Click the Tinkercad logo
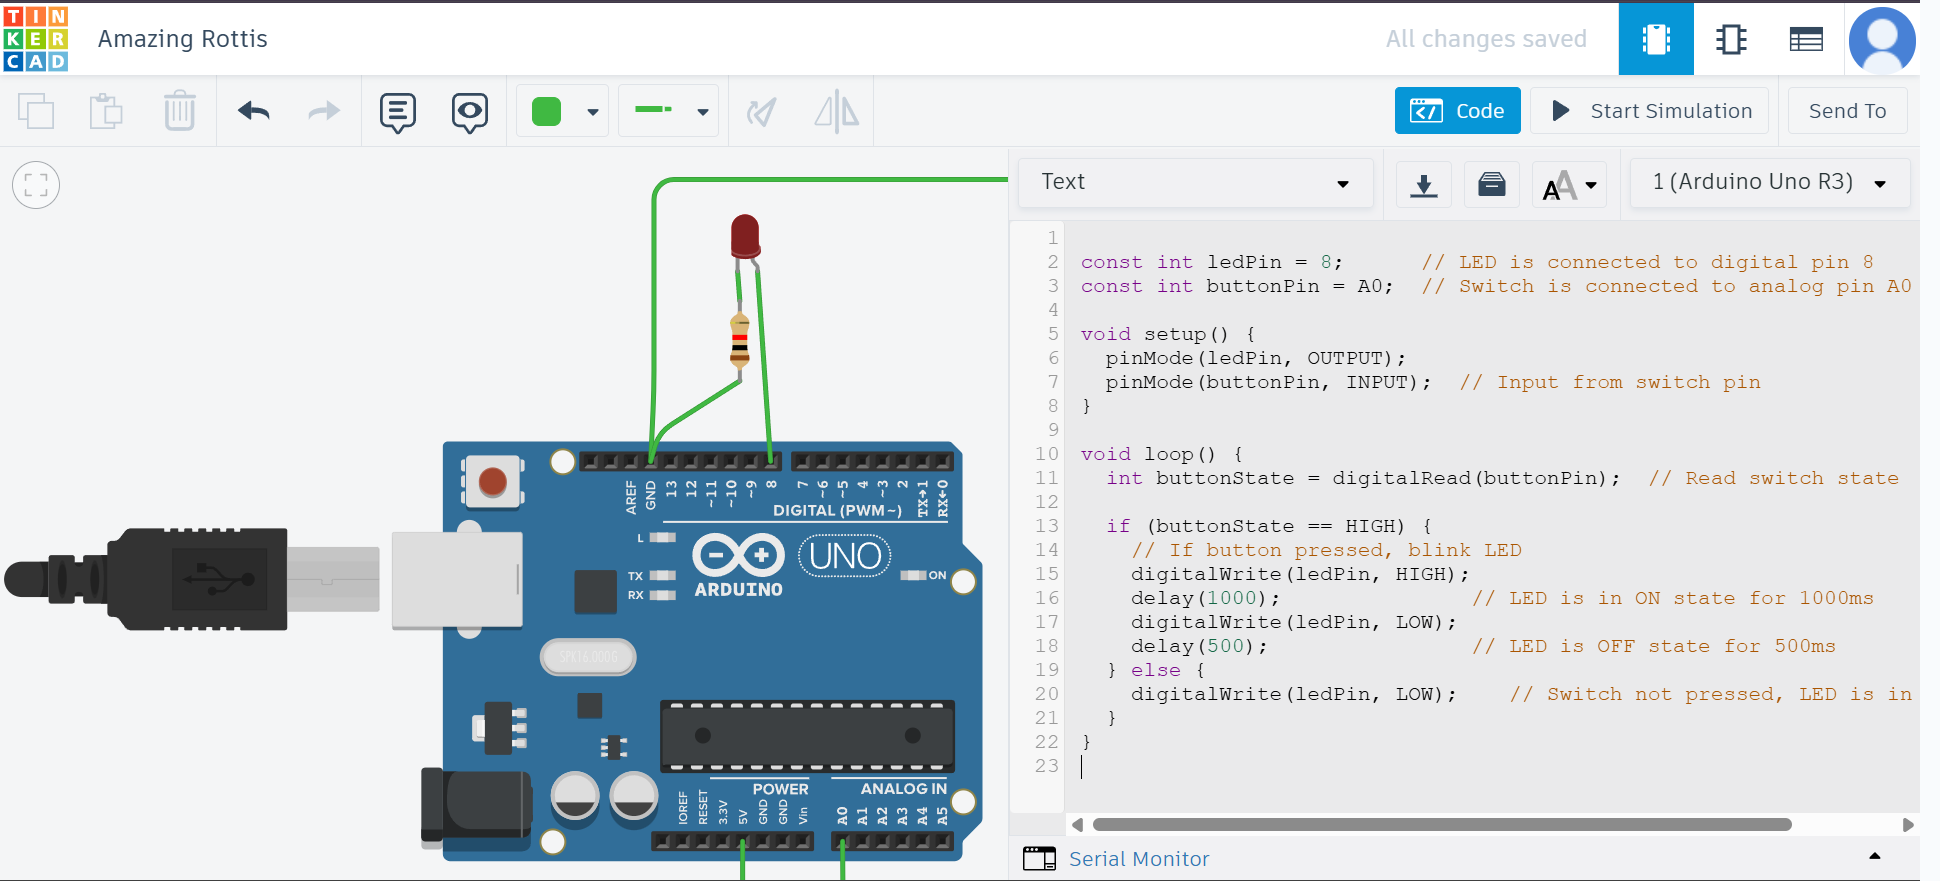 [36, 39]
